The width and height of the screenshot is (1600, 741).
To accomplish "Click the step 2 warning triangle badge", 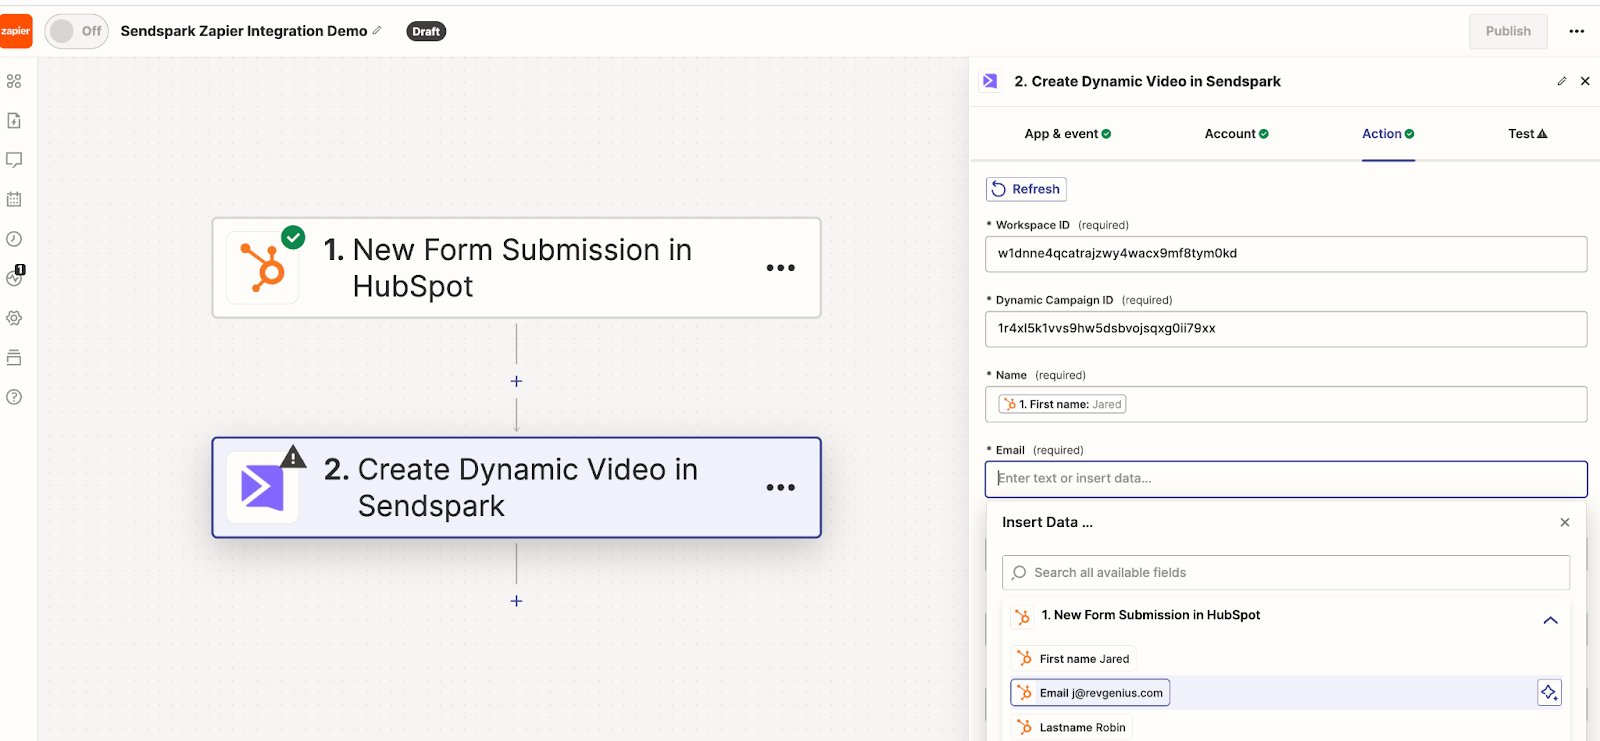I will 293,457.
